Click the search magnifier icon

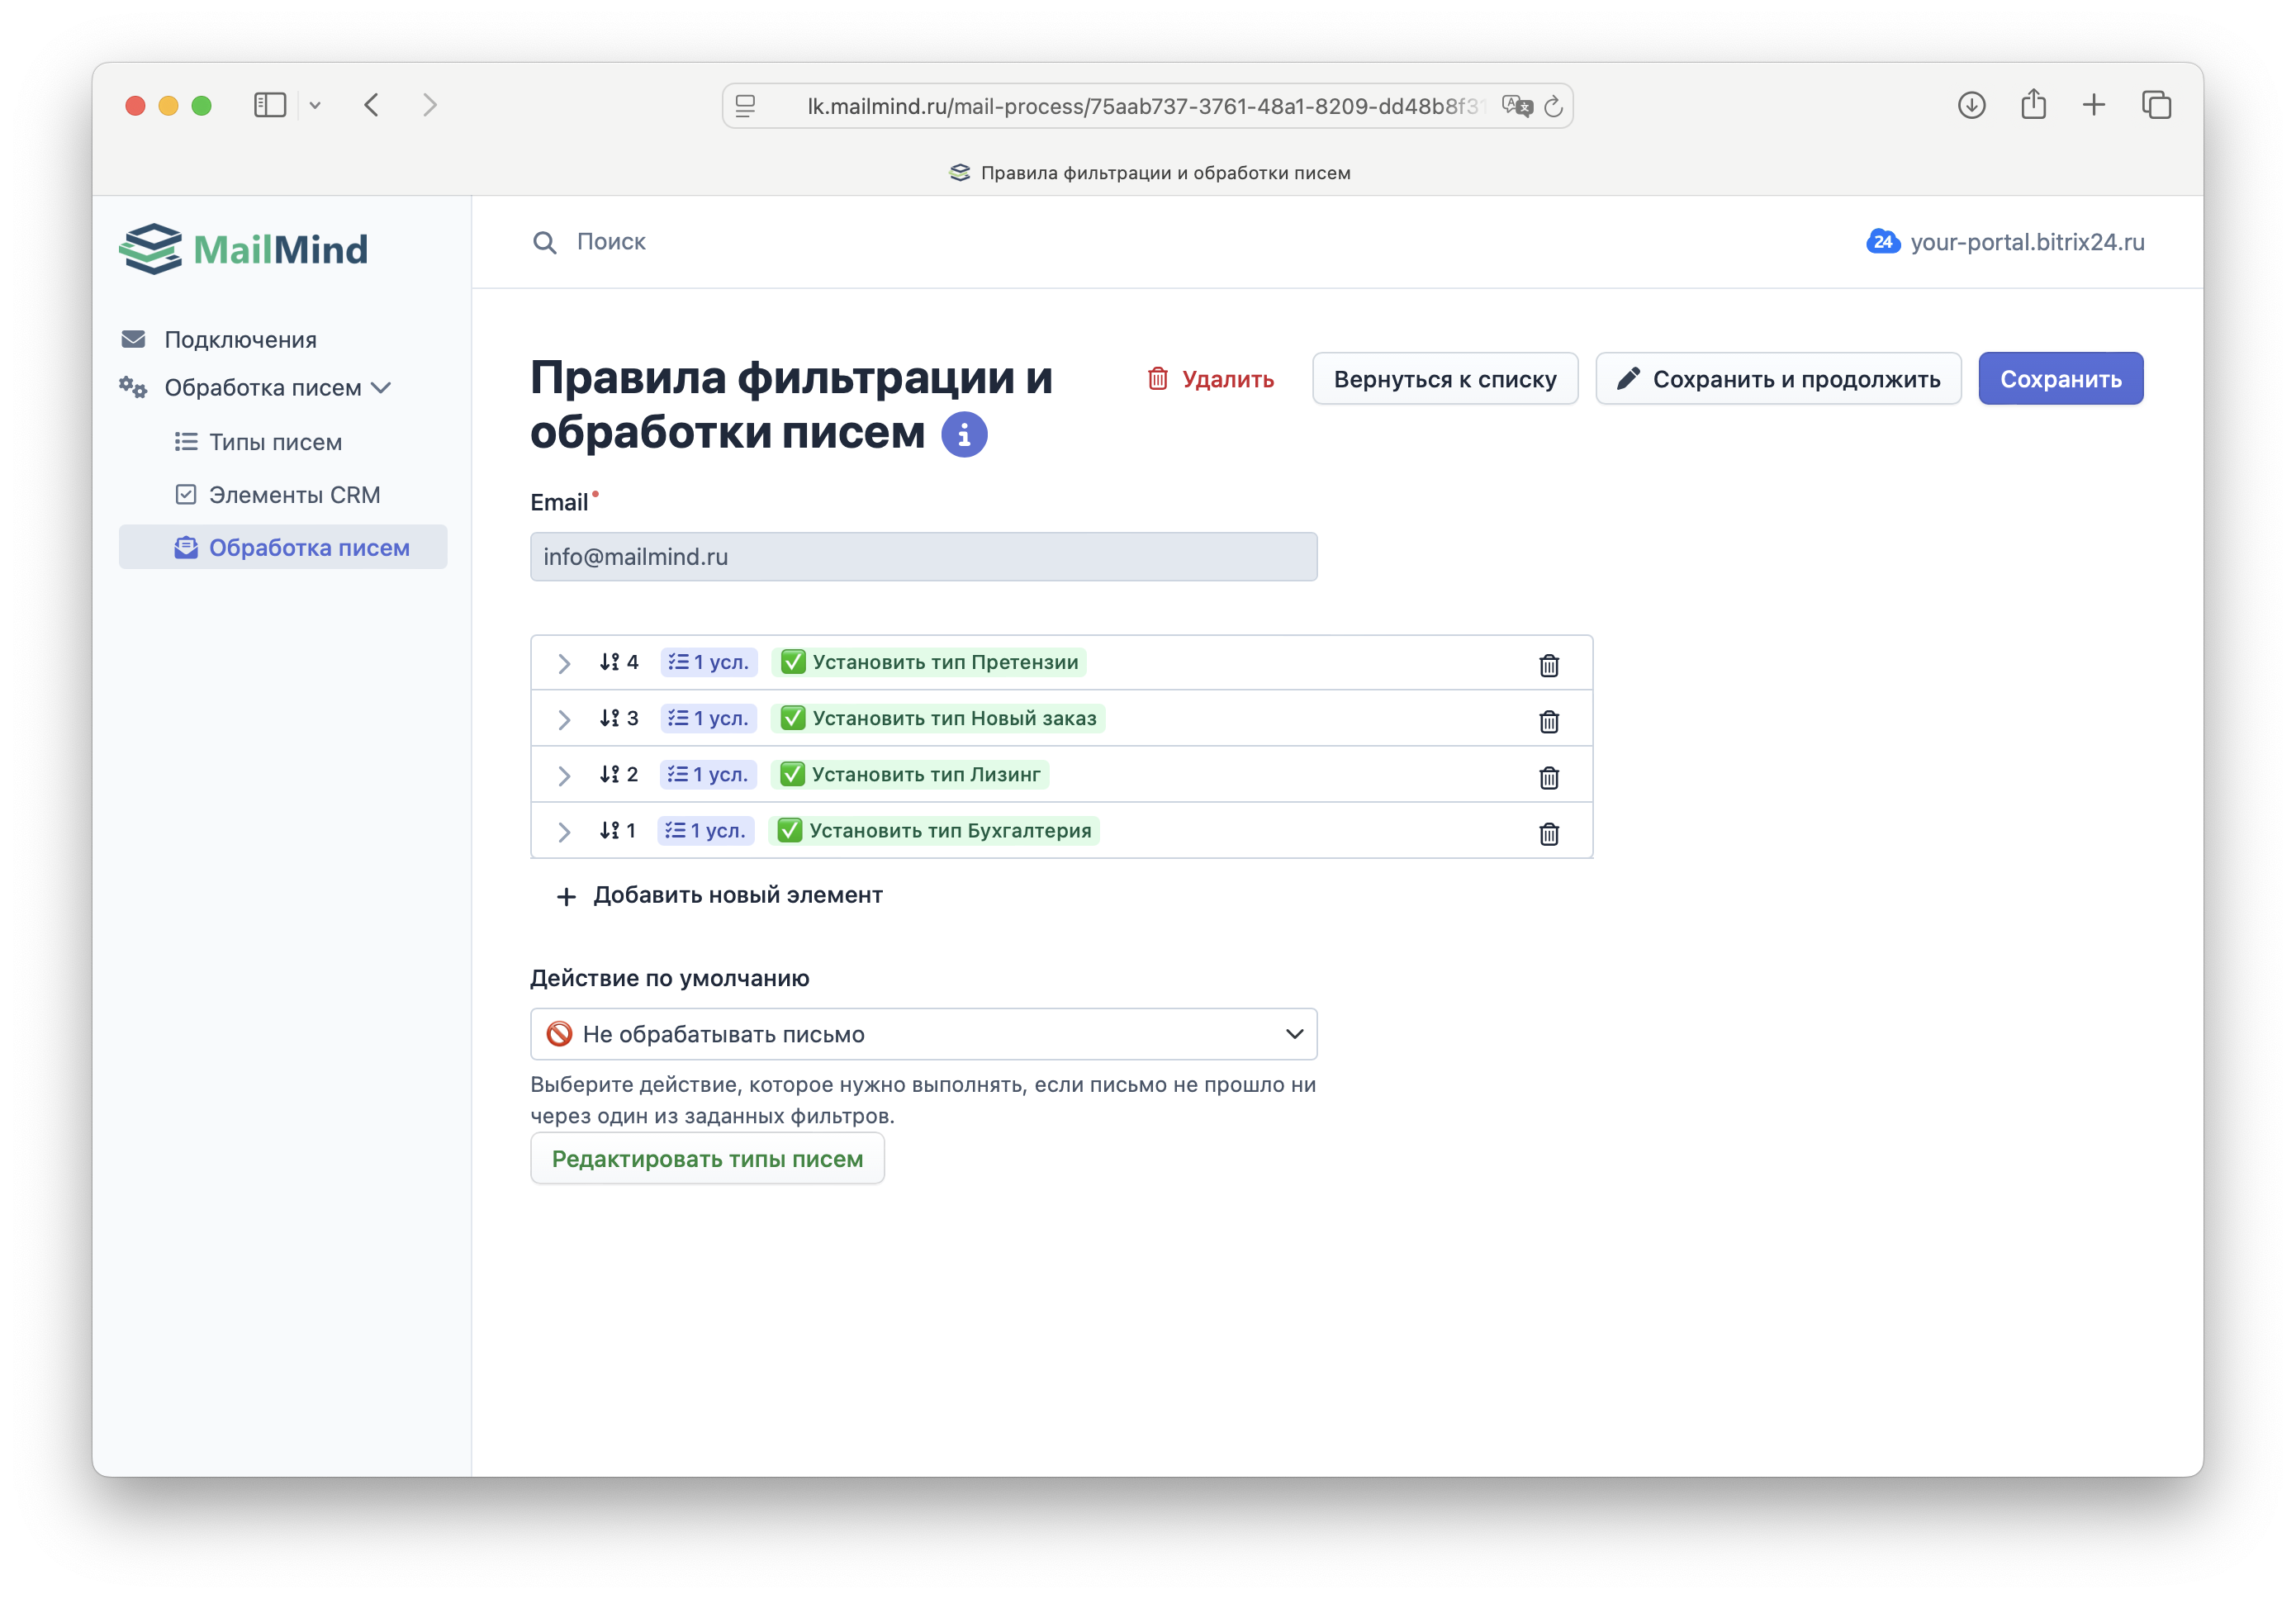[x=544, y=242]
